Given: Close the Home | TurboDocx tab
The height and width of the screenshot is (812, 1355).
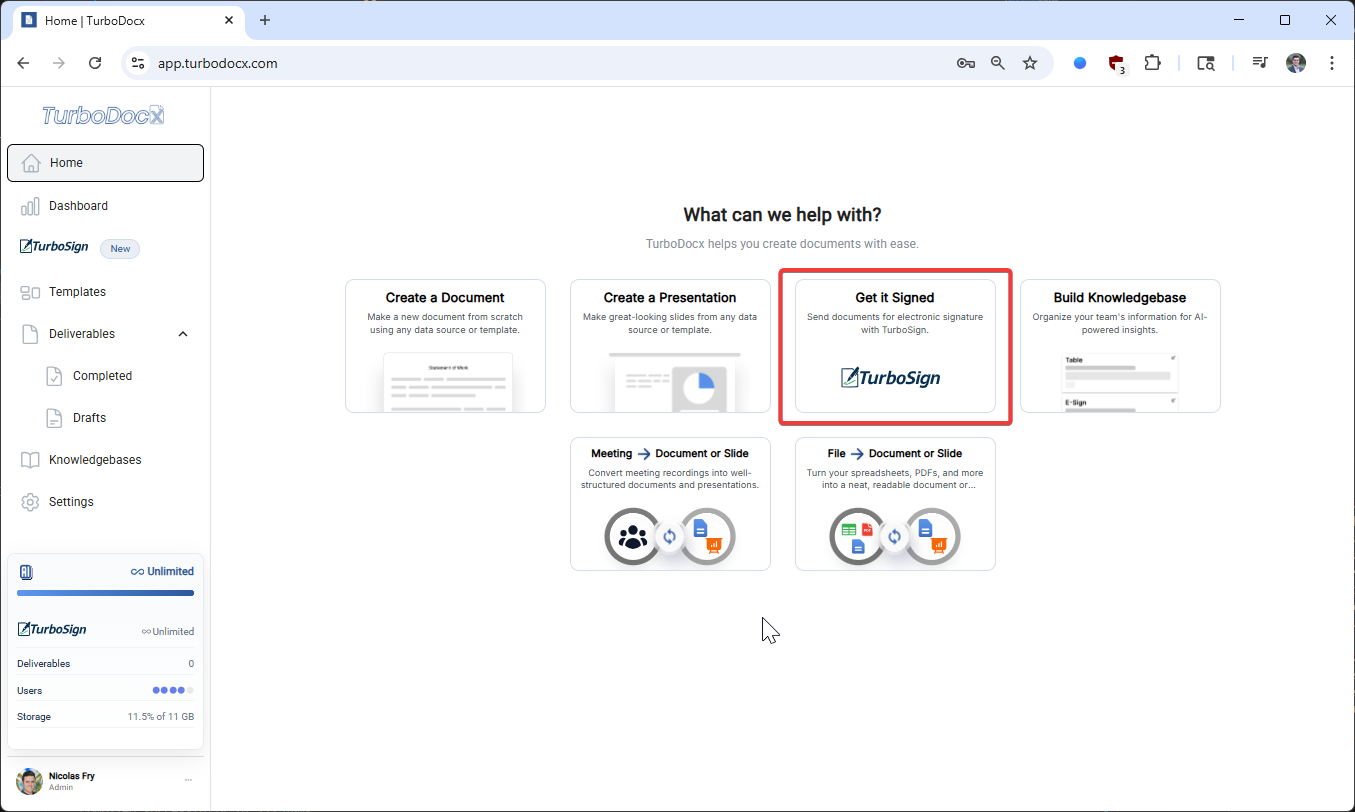Looking at the screenshot, I should point(229,20).
